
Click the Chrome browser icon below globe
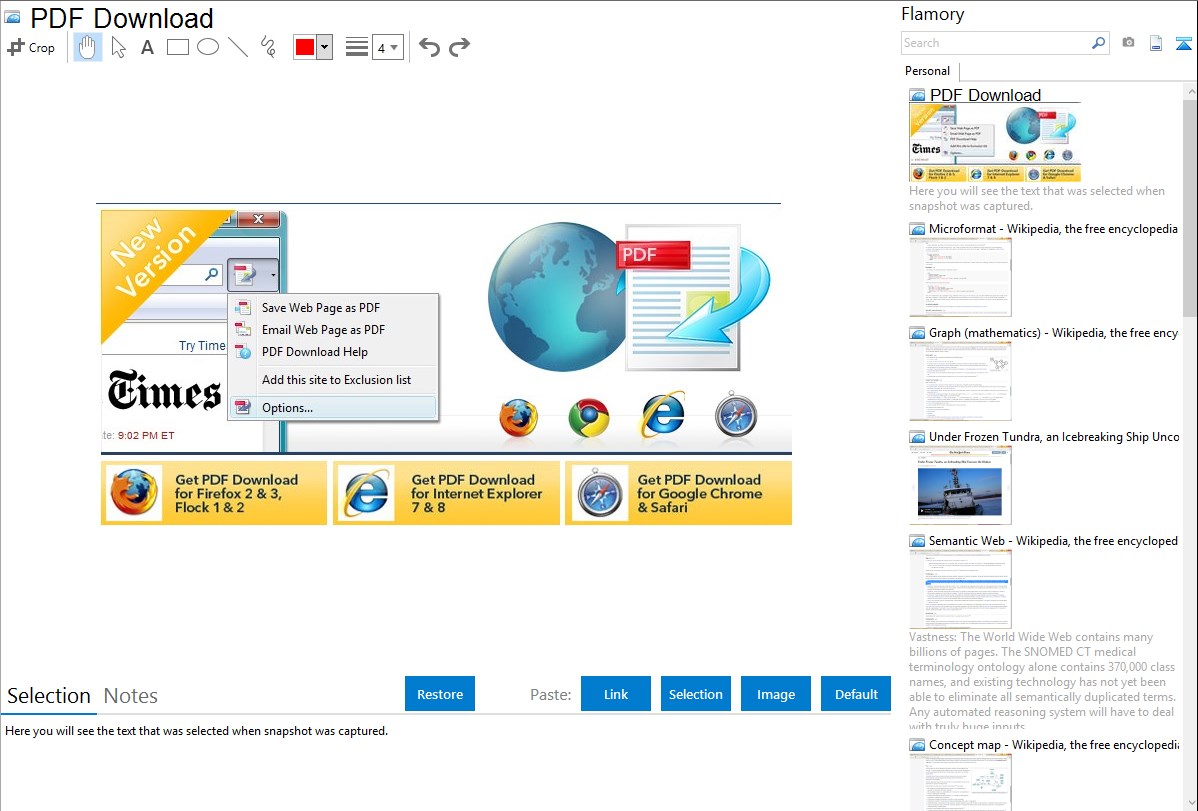pyautogui.click(x=589, y=417)
